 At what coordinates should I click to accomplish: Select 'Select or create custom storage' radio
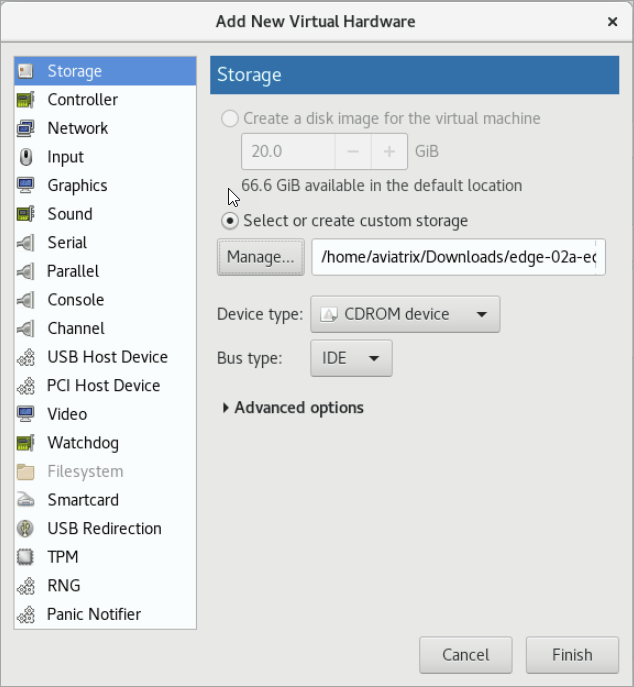coord(230,221)
